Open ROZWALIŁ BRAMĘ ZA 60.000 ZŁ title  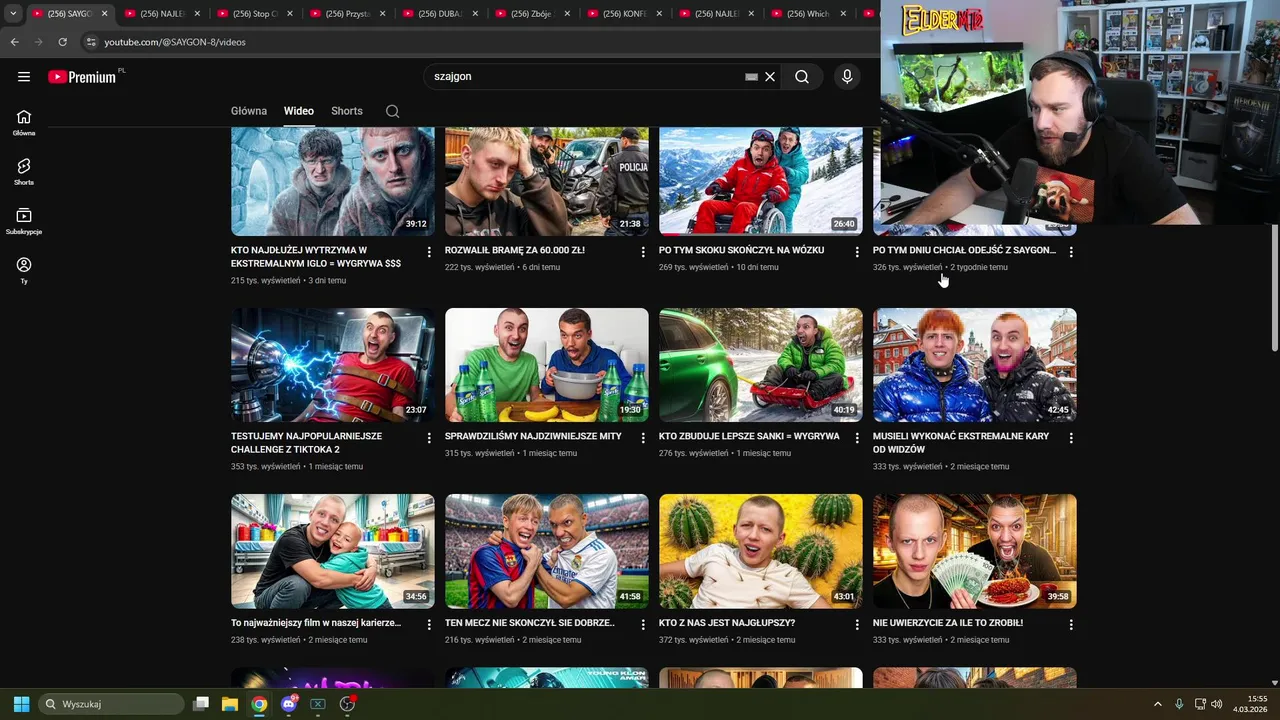click(515, 250)
